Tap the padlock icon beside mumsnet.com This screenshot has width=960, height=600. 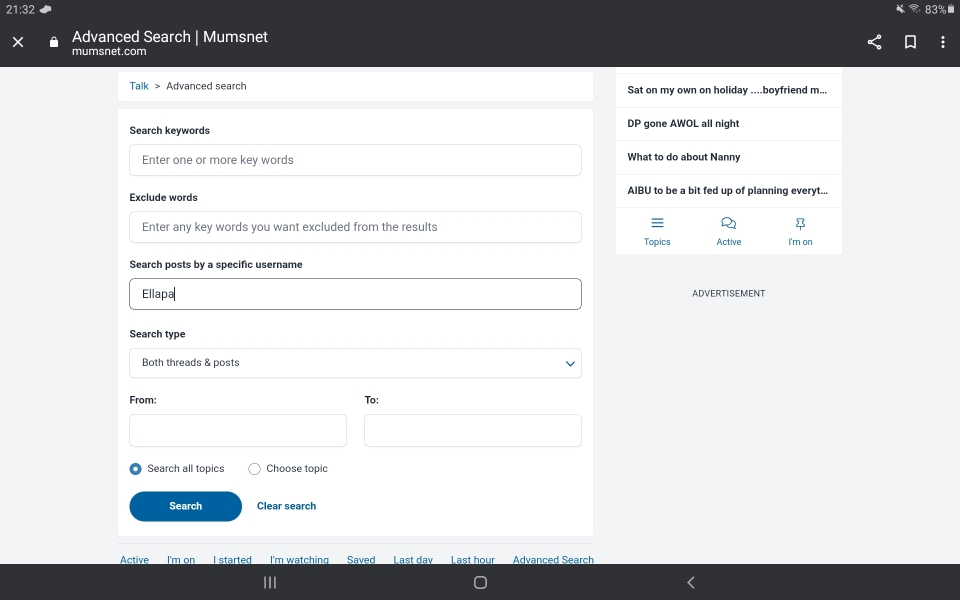coord(53,42)
